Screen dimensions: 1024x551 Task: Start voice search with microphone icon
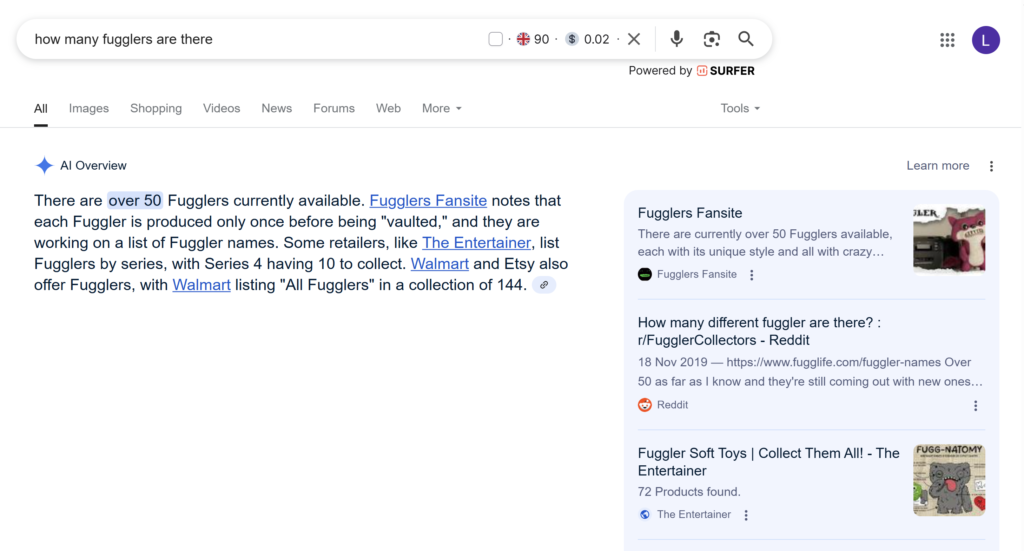click(677, 39)
